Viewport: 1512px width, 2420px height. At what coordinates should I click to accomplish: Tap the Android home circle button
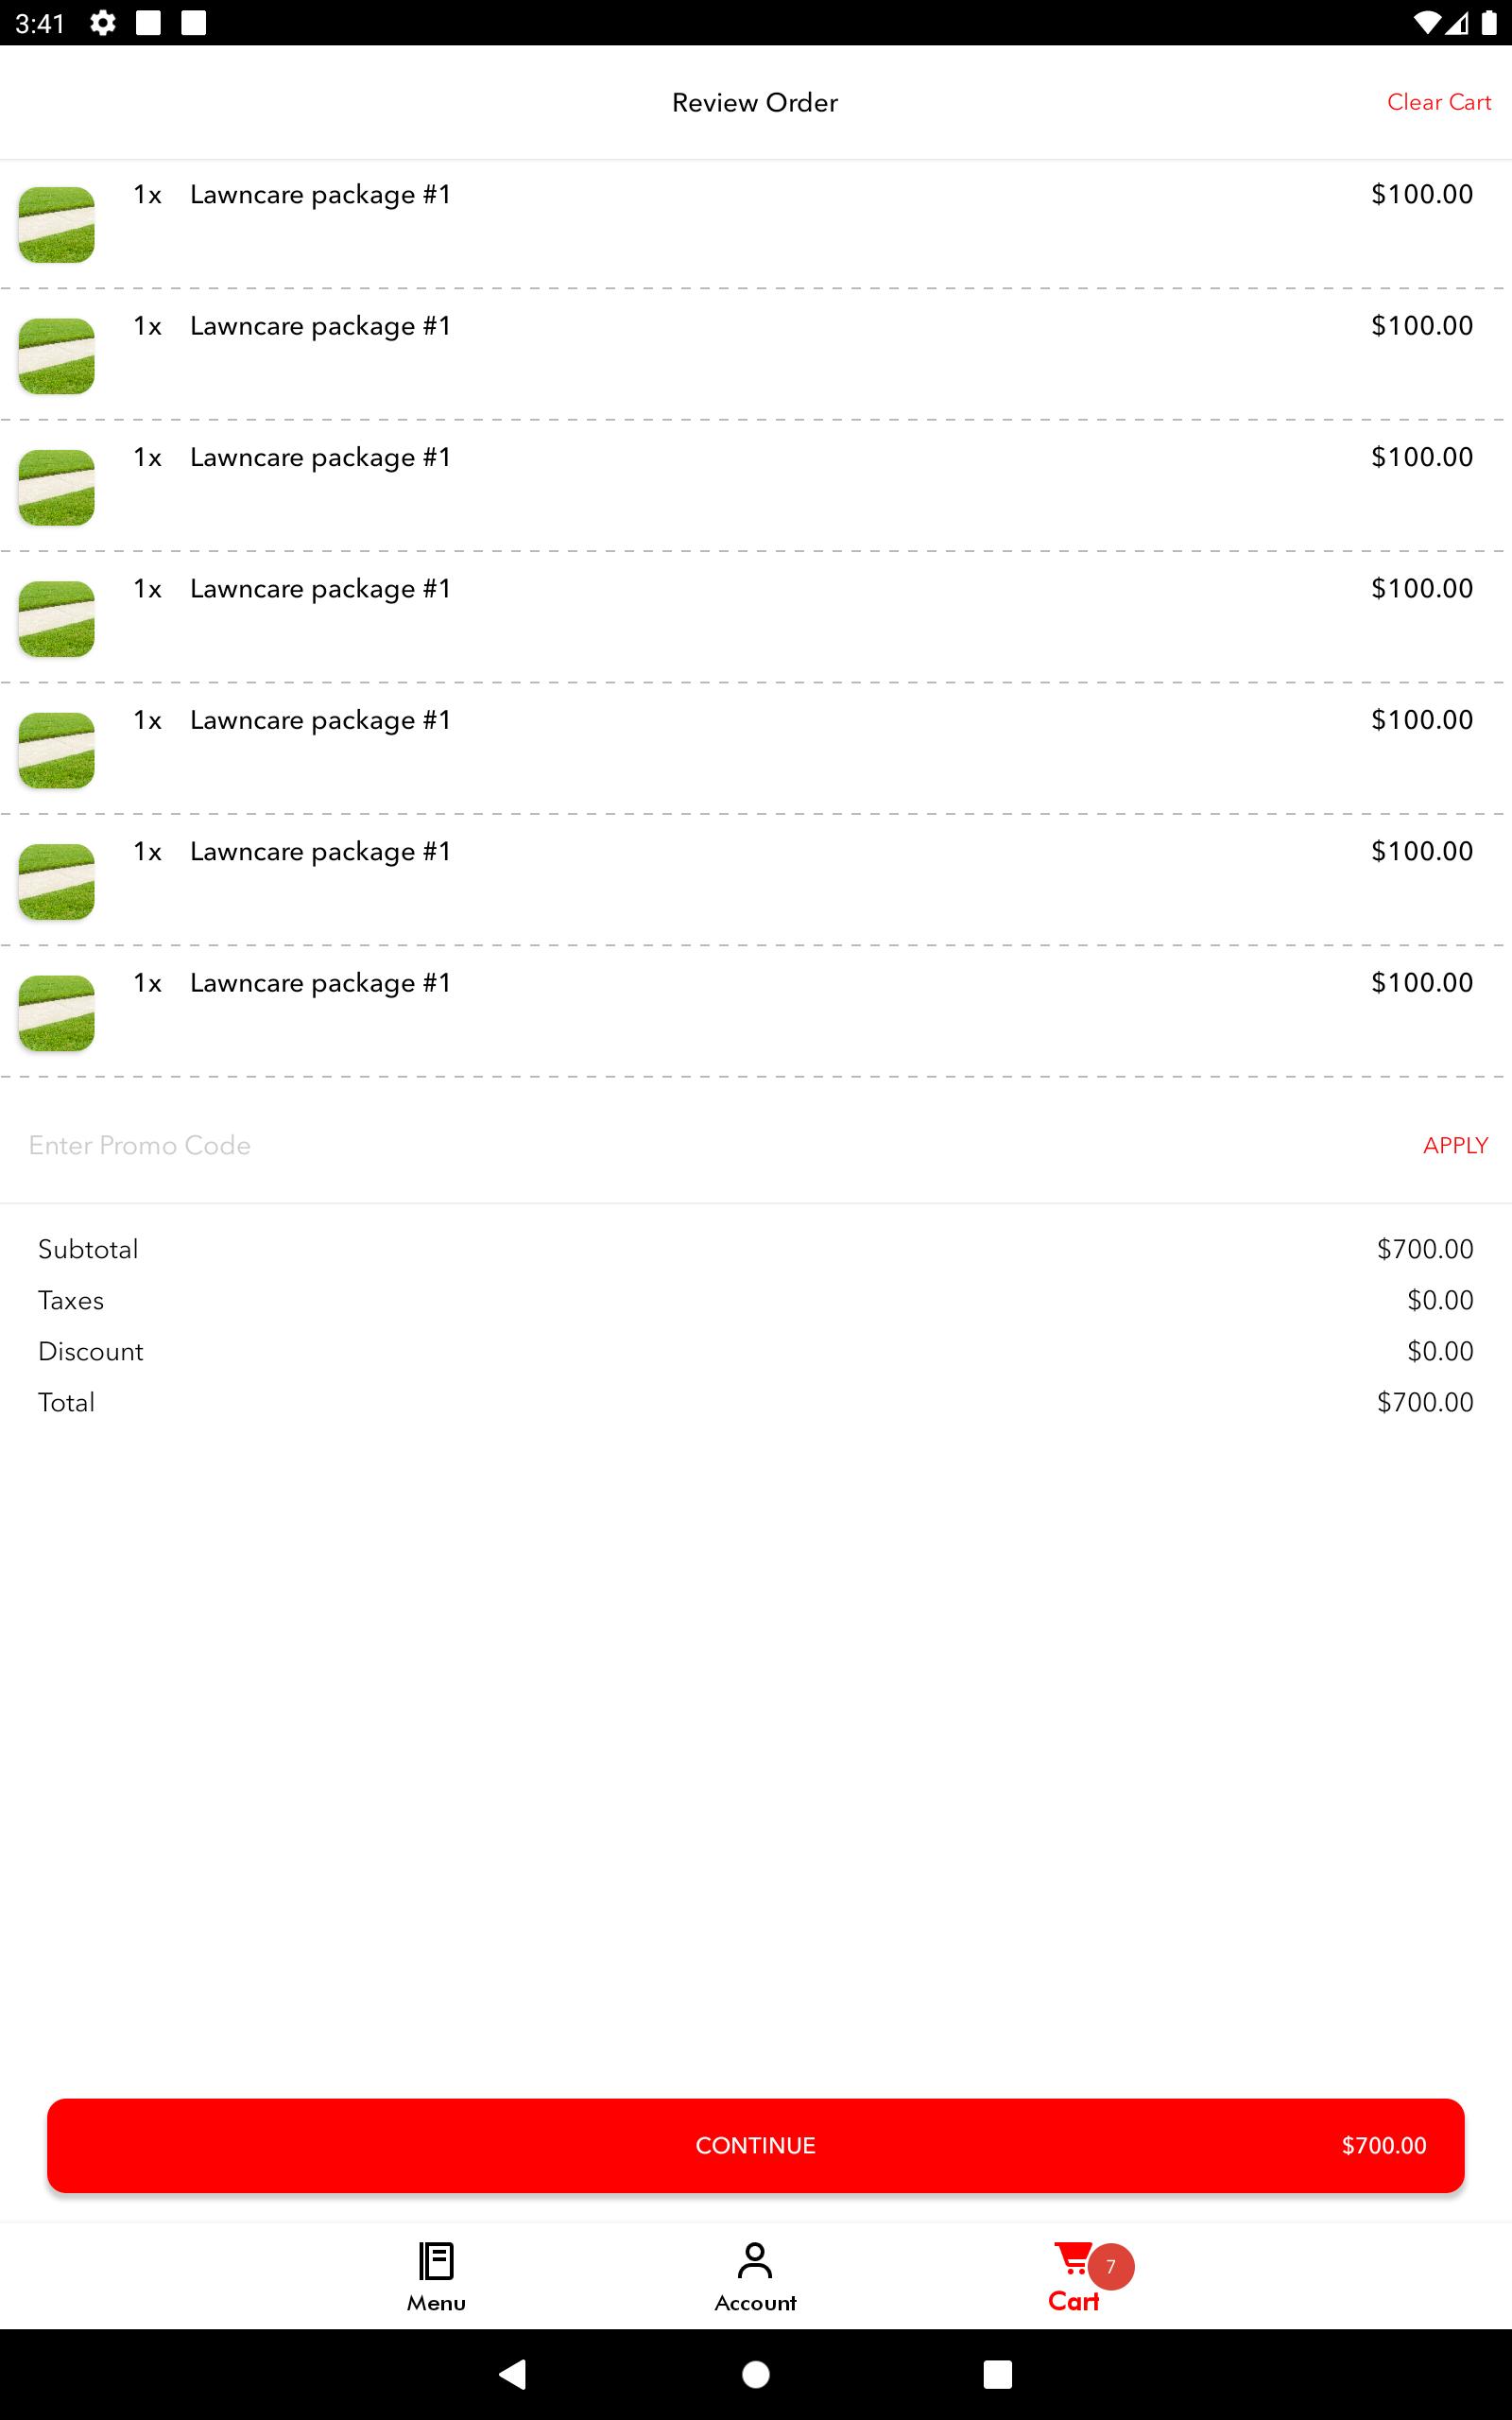click(756, 2374)
